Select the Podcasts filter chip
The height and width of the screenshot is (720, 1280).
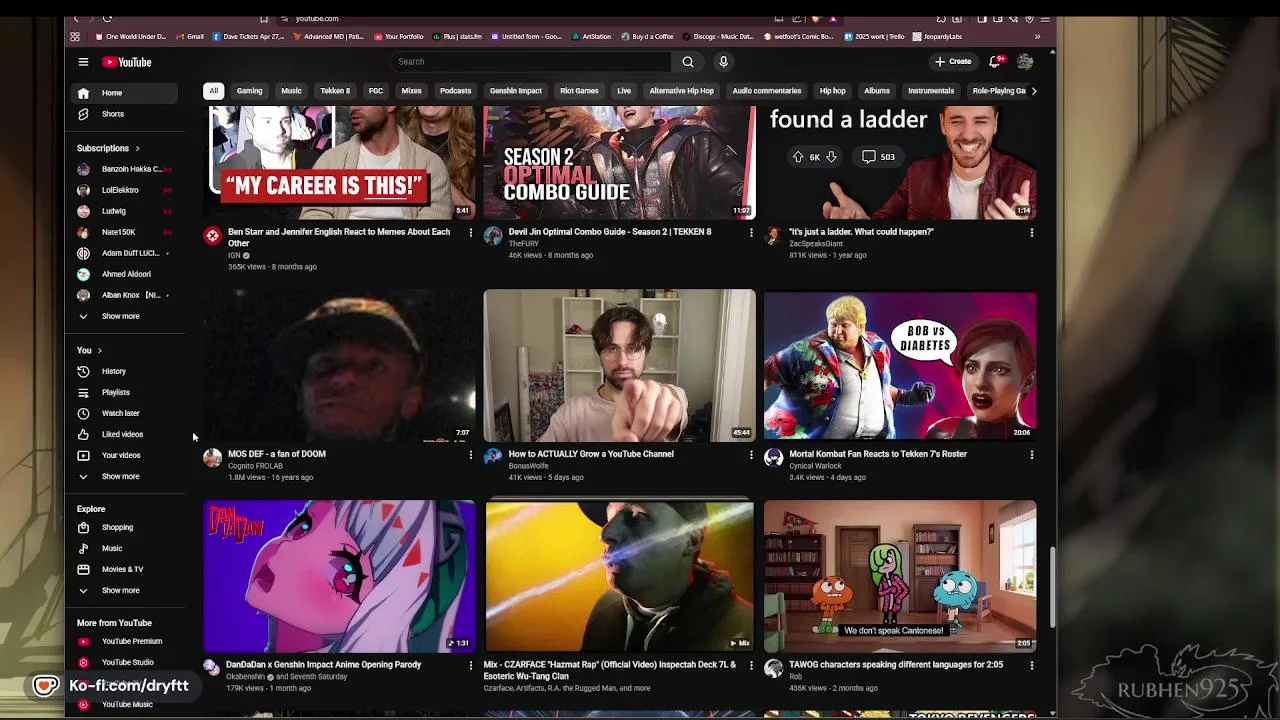[x=455, y=91]
